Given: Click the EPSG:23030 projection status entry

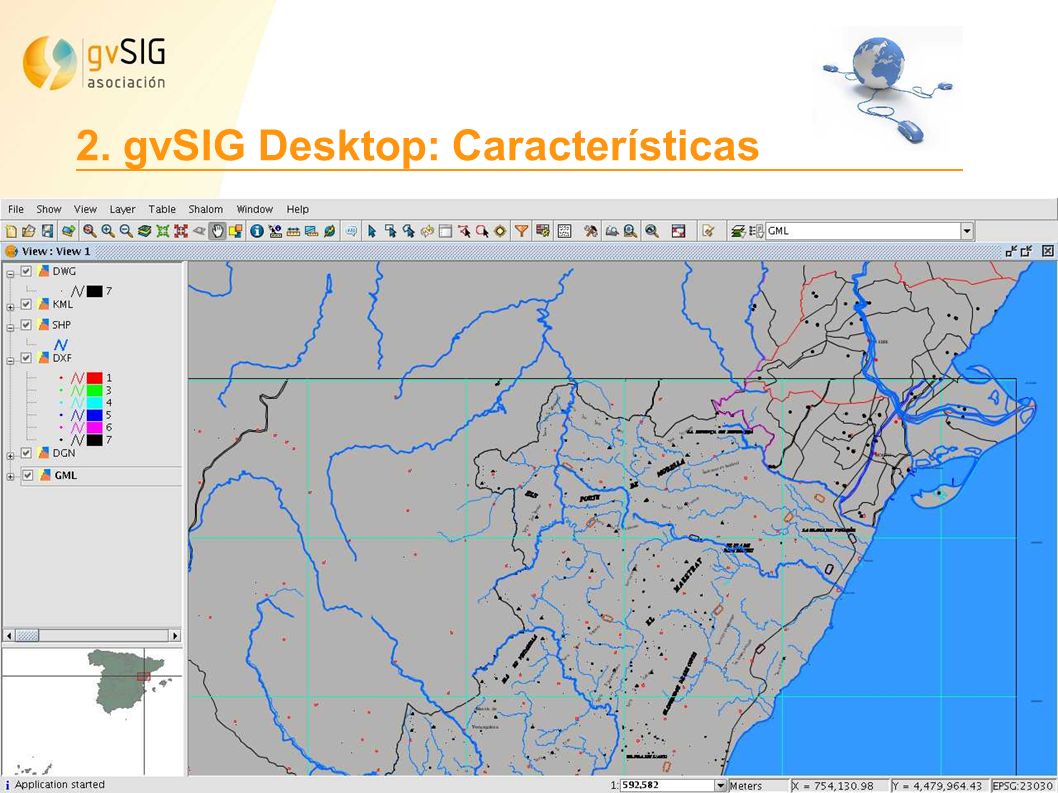Looking at the screenshot, I should point(1022,786).
